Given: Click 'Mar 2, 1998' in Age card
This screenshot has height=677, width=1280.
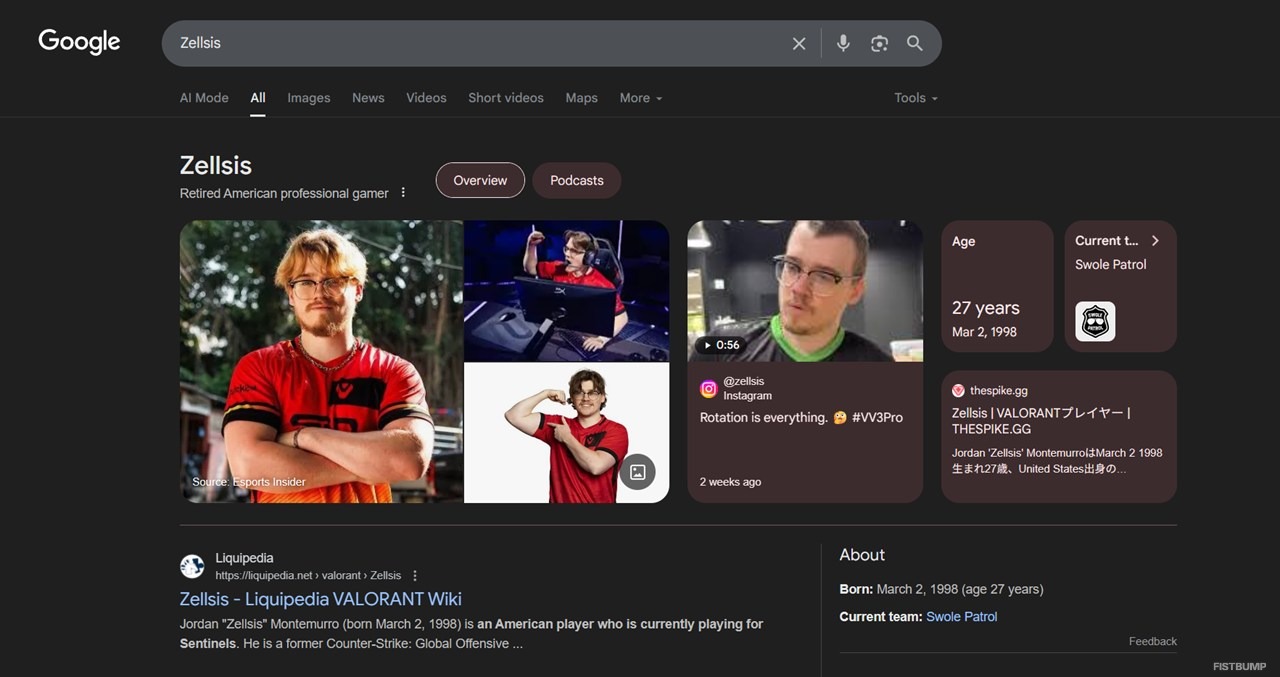Looking at the screenshot, I should point(984,332).
